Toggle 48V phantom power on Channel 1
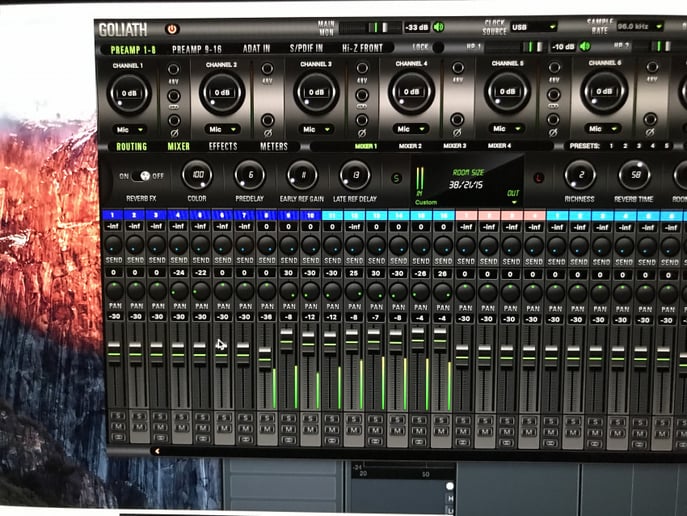Viewport: 687px width, 516px height. click(x=174, y=69)
